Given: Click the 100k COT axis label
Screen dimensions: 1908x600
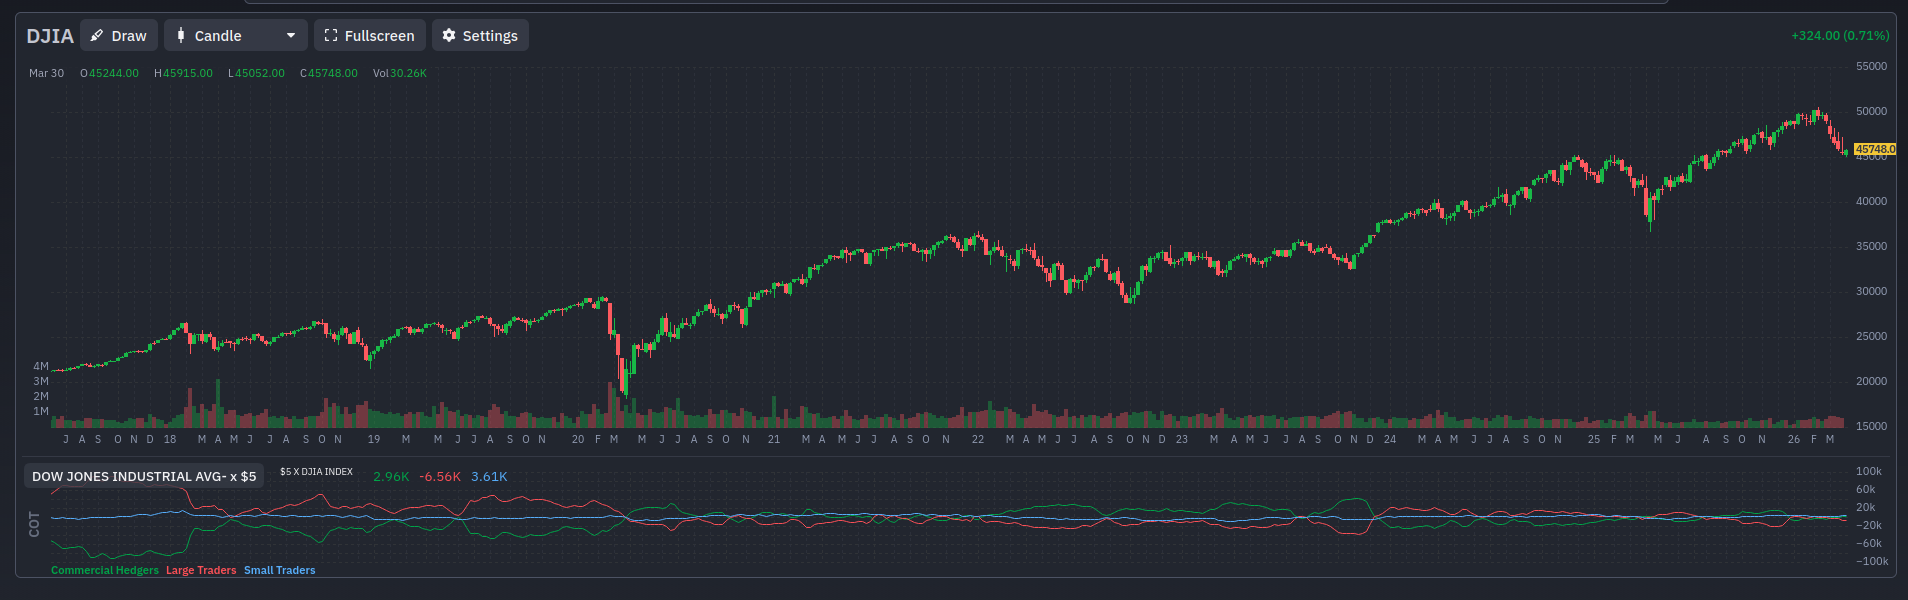Looking at the screenshot, I should (1869, 471).
